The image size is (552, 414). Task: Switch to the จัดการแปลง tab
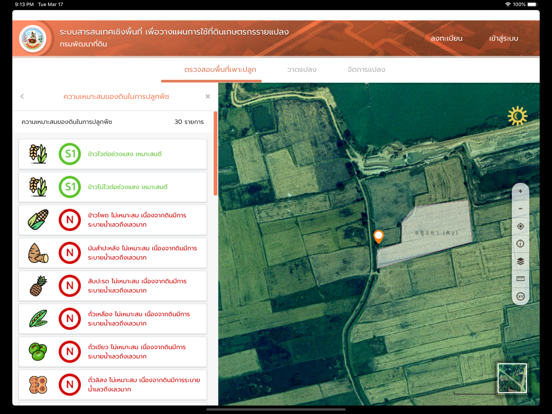point(366,70)
